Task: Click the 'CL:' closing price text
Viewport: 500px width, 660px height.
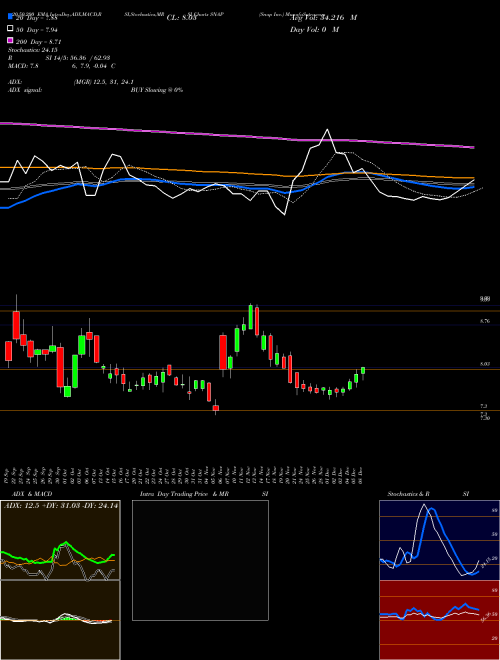Action: (181, 18)
